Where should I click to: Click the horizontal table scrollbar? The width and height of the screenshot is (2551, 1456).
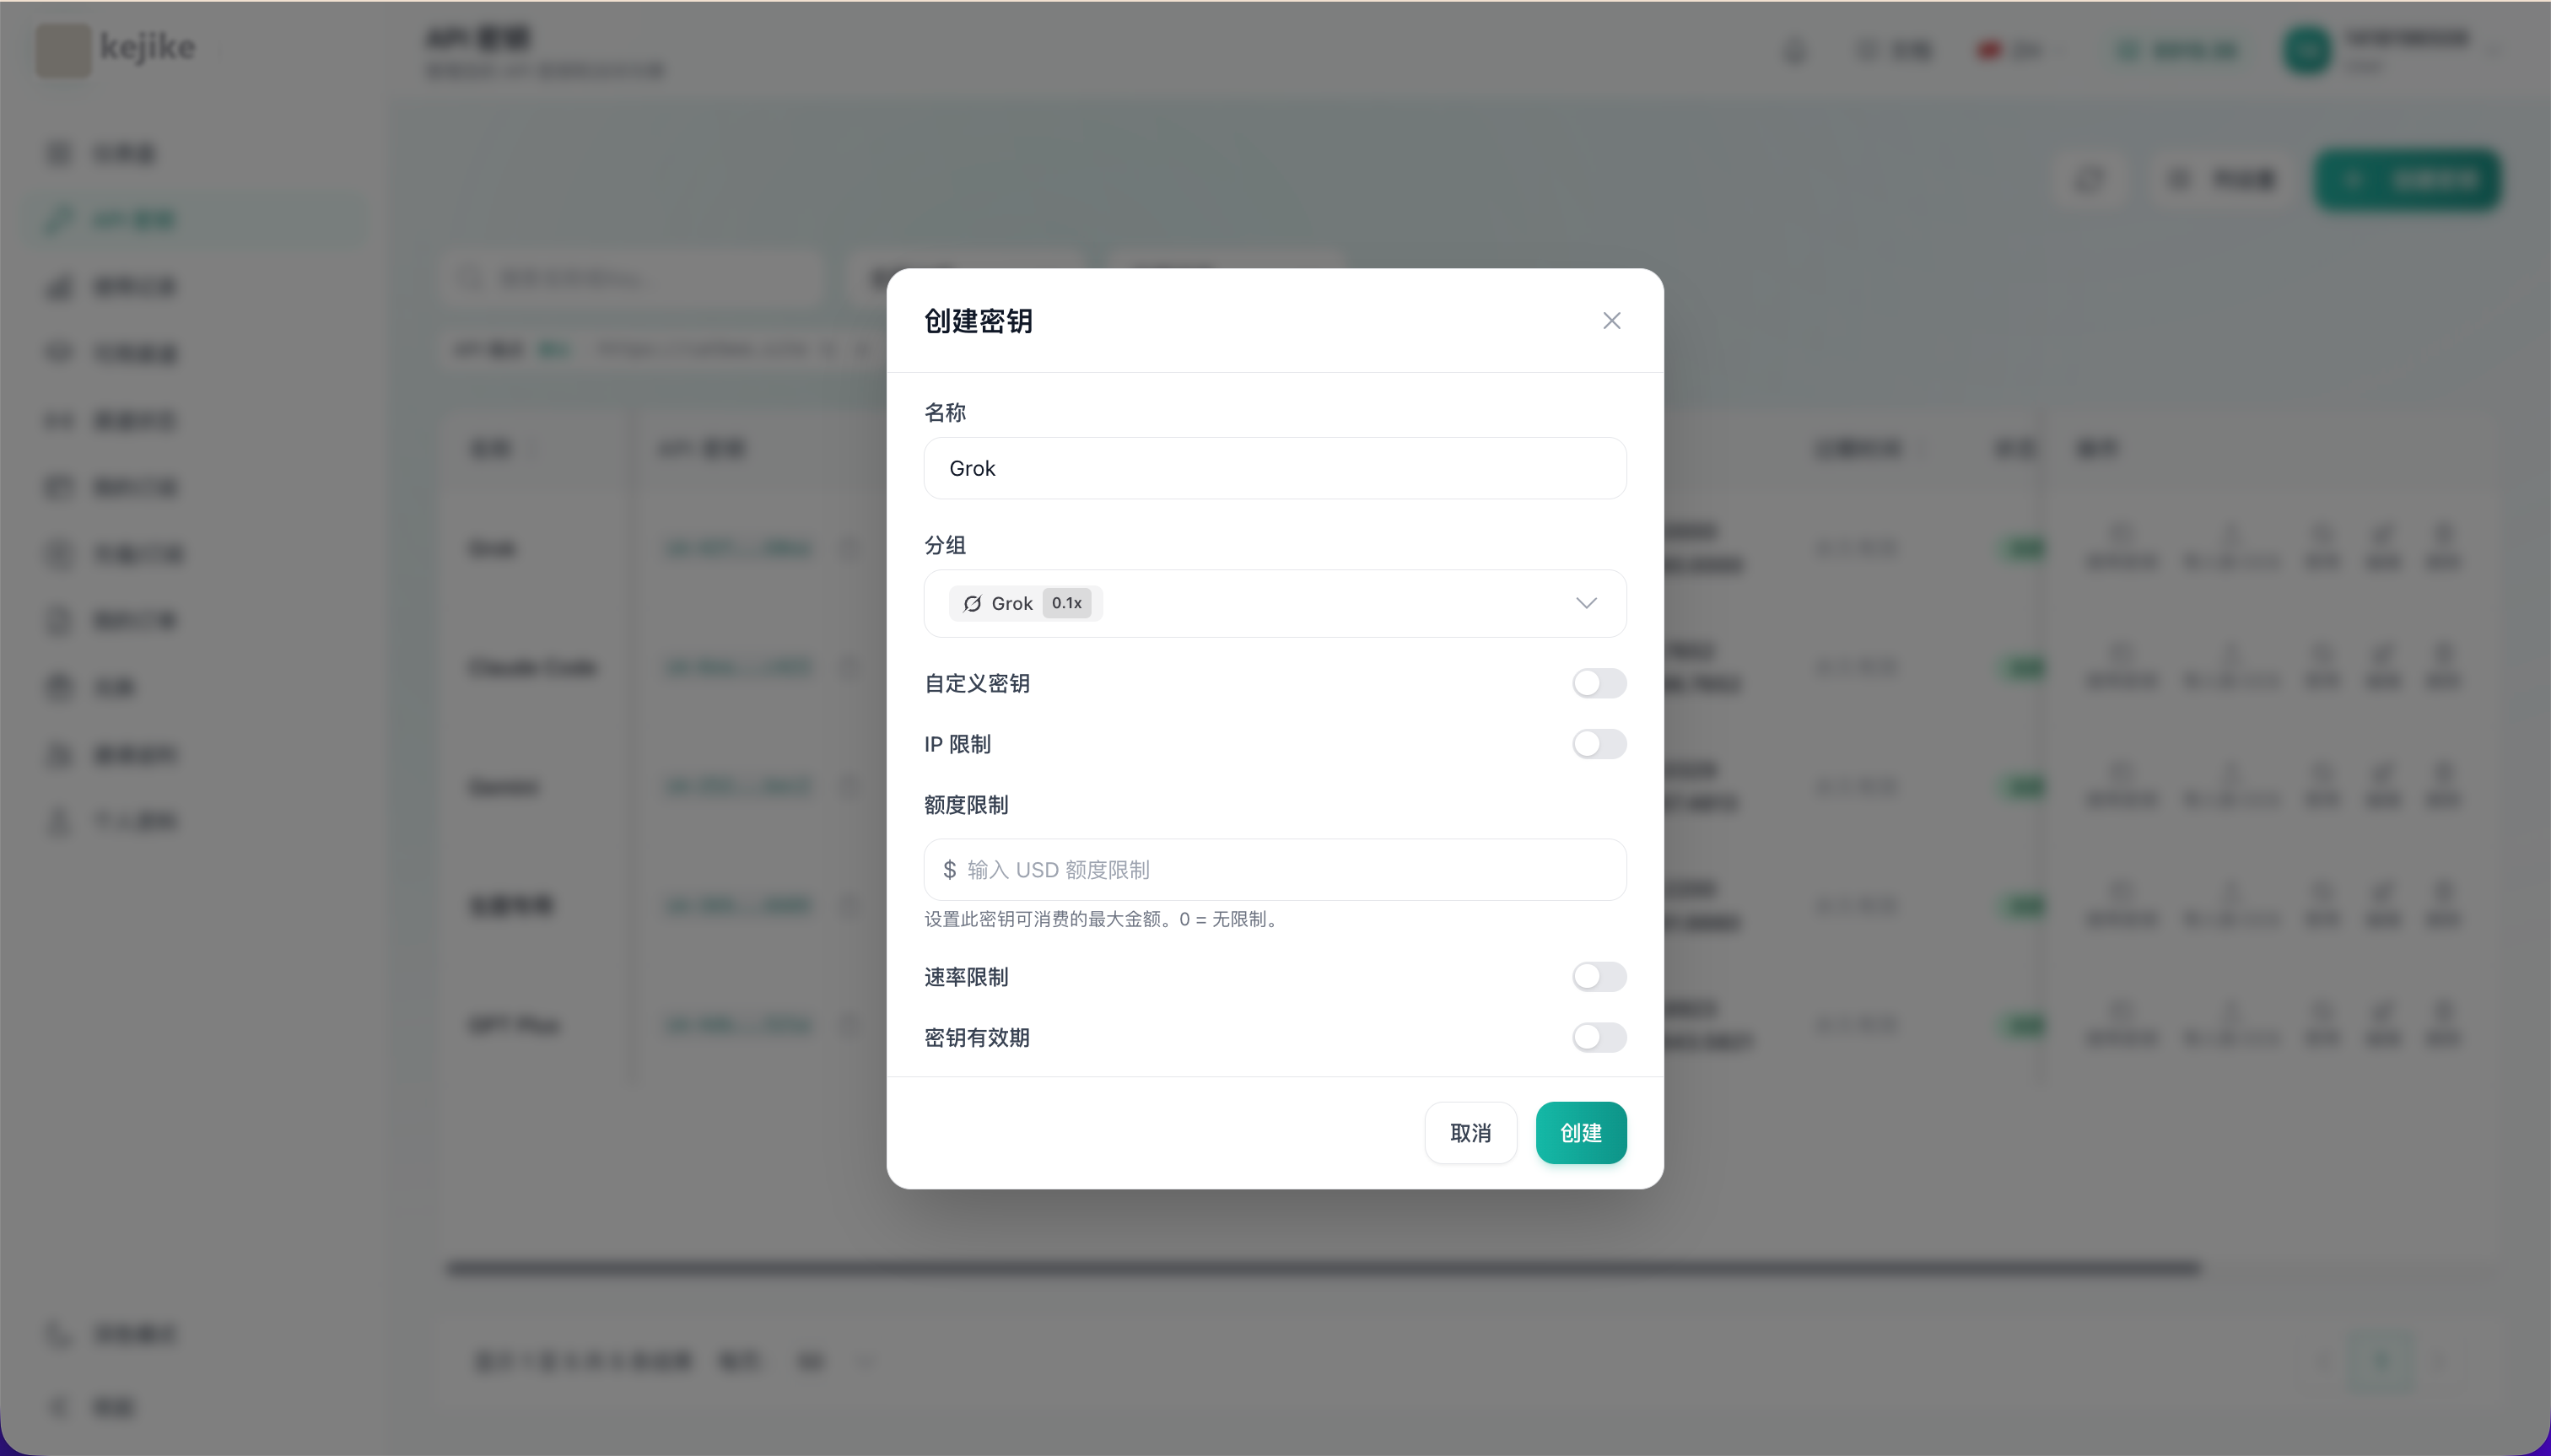coord(1322,1268)
